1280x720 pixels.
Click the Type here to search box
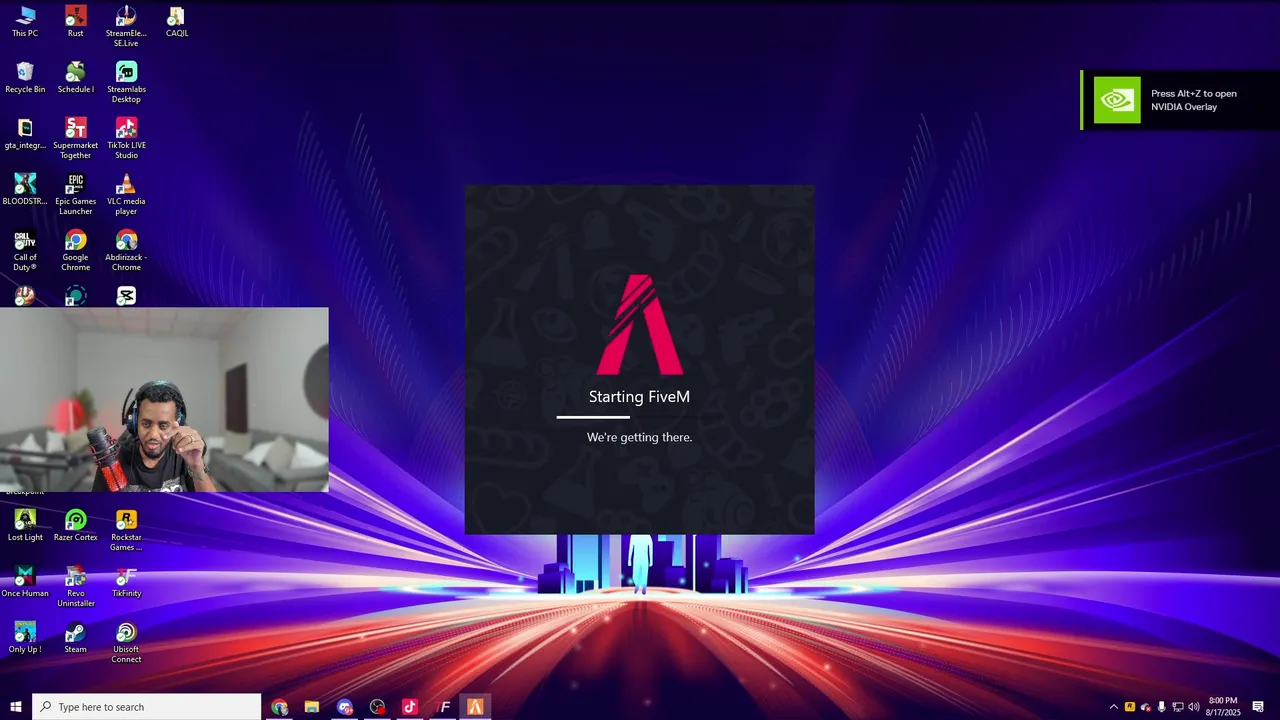147,707
